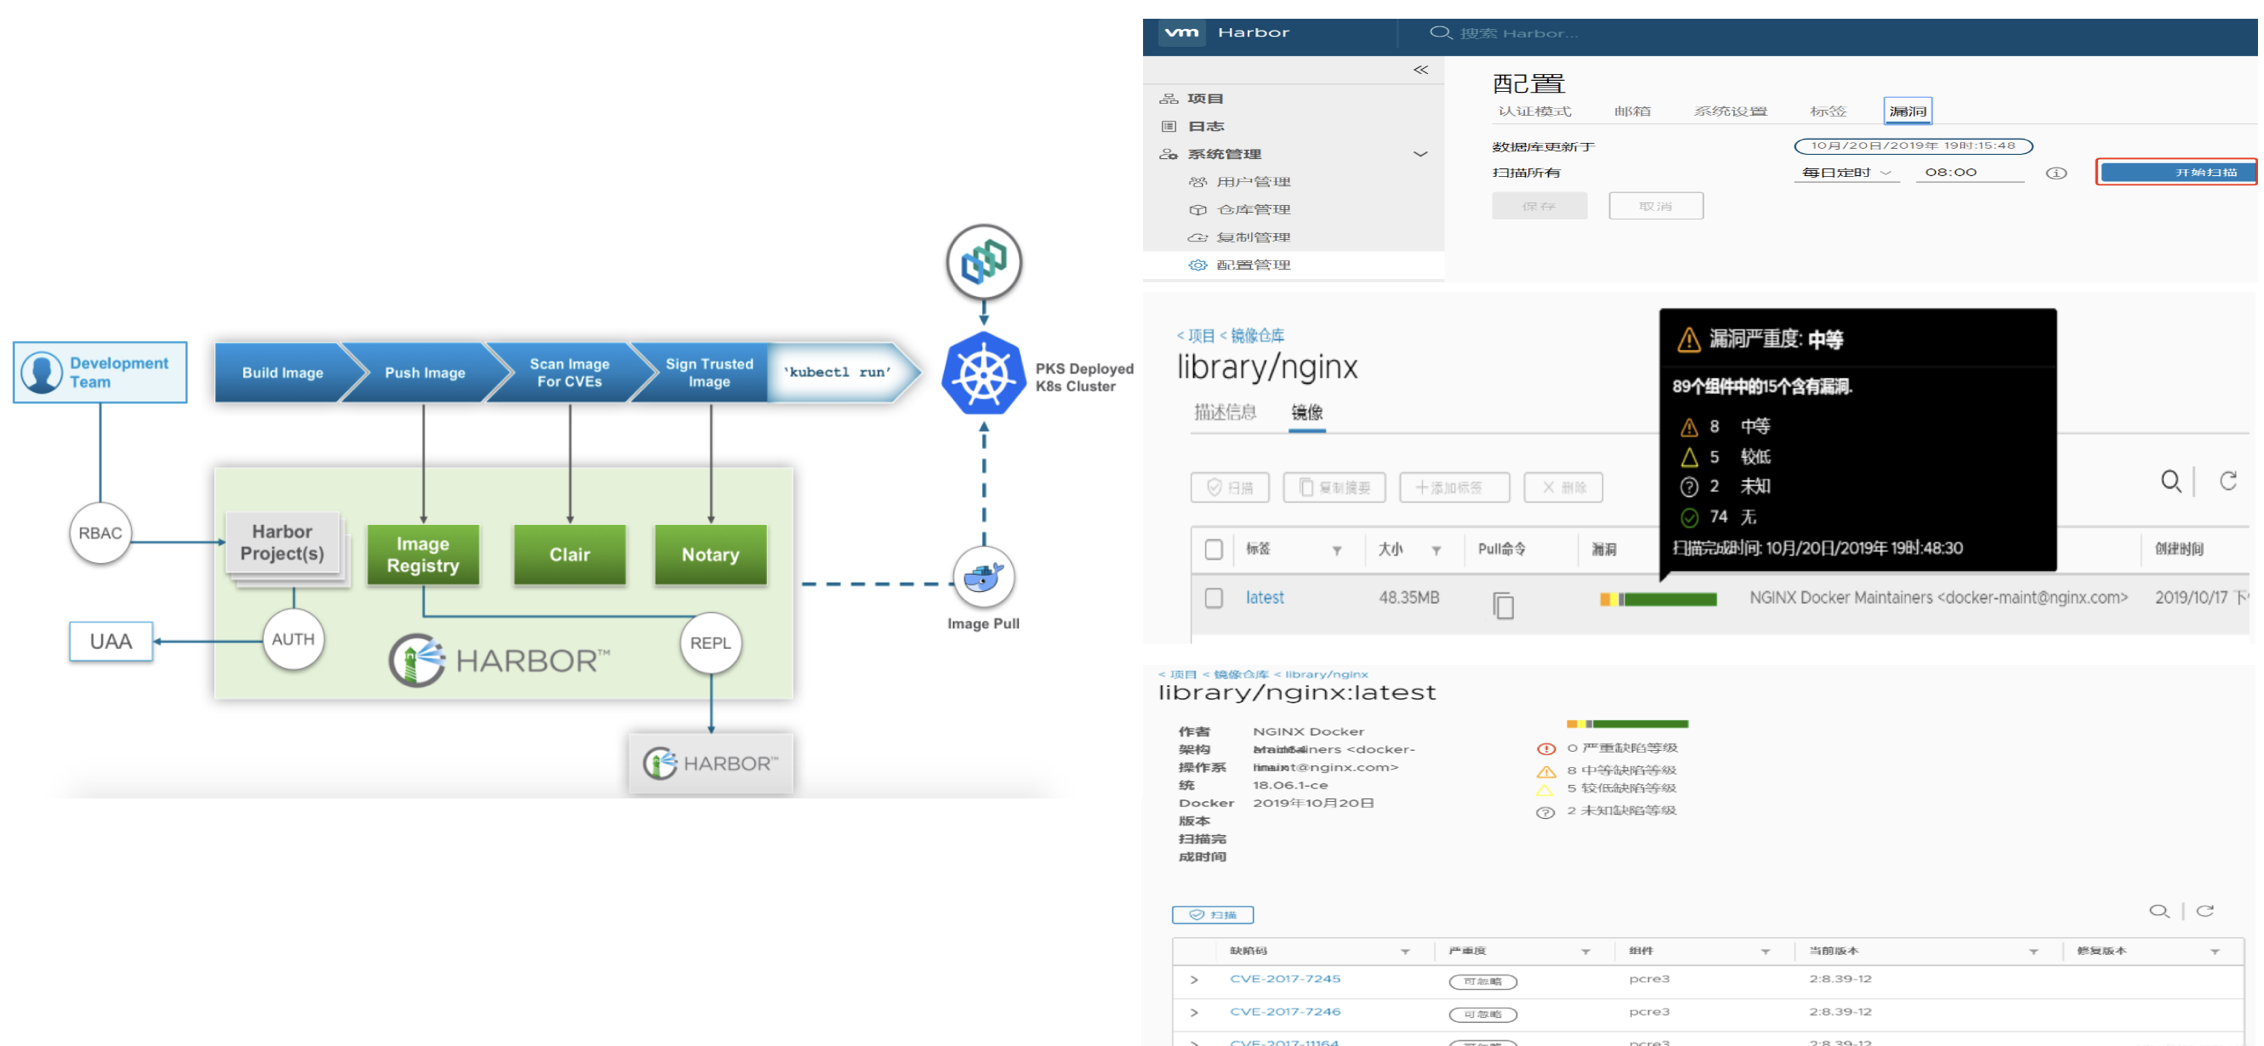This screenshot has width=2264, height=1046.
Task: Expand the 系统管理 section chevron
Action: pos(1420,154)
